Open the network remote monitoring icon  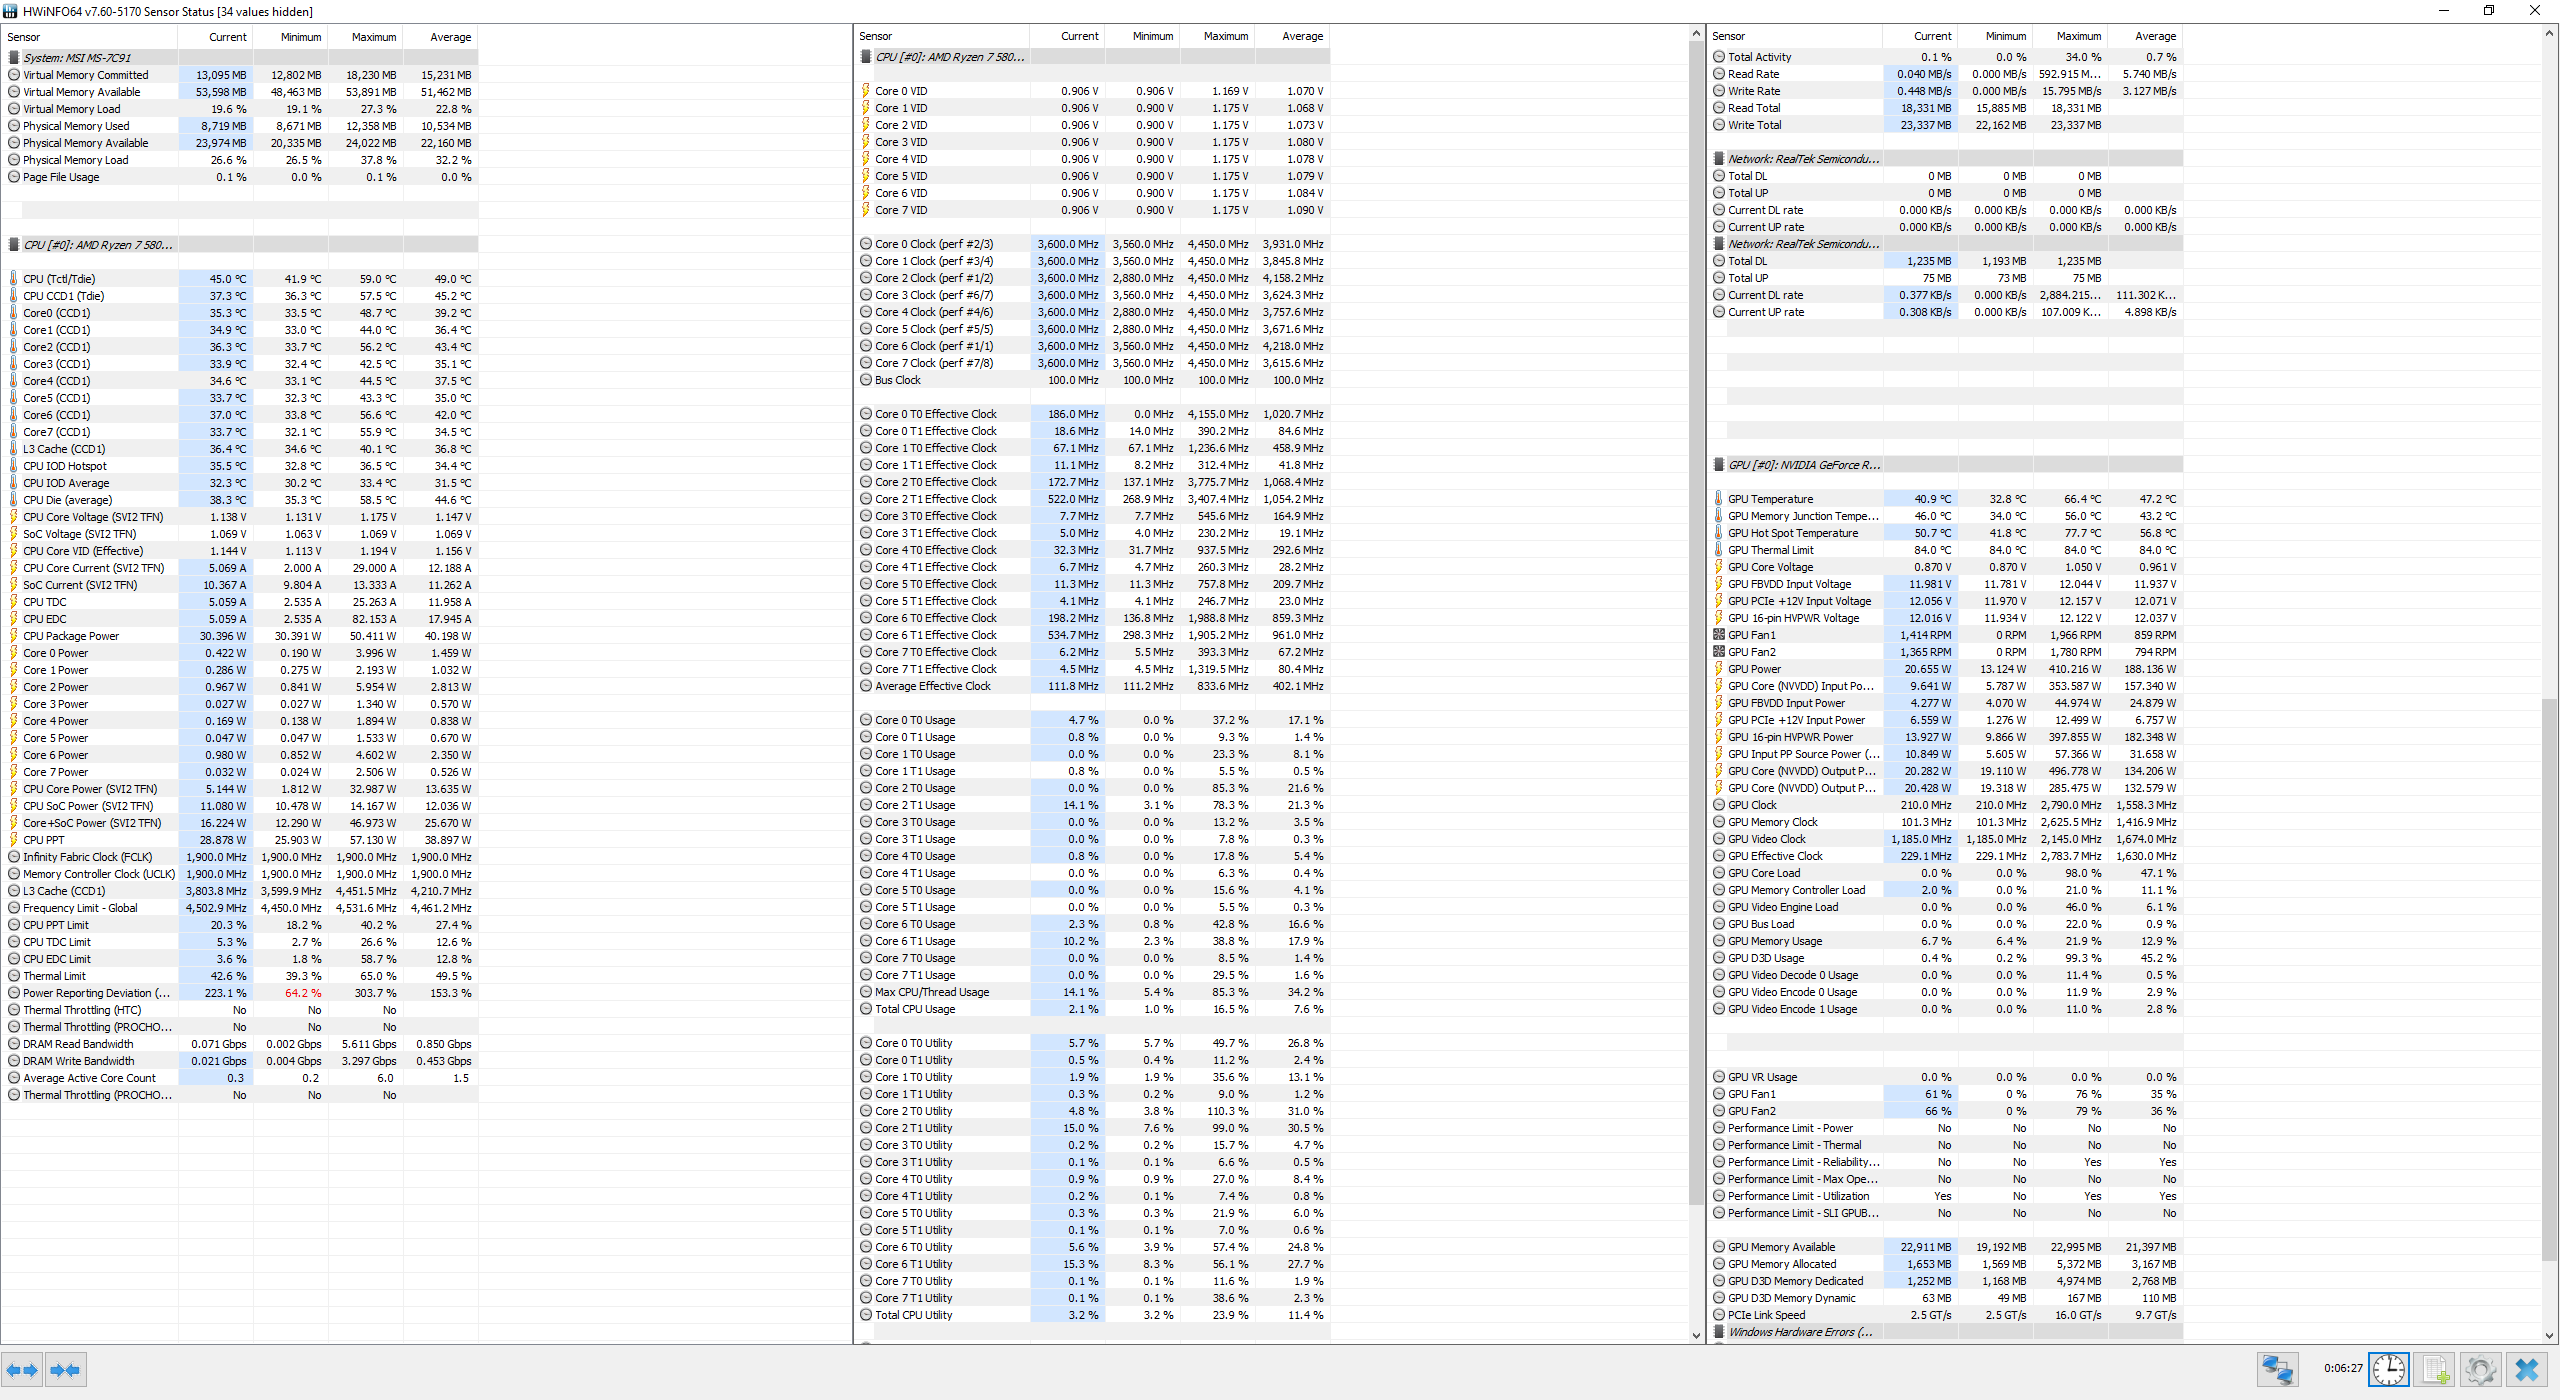tap(2277, 1369)
